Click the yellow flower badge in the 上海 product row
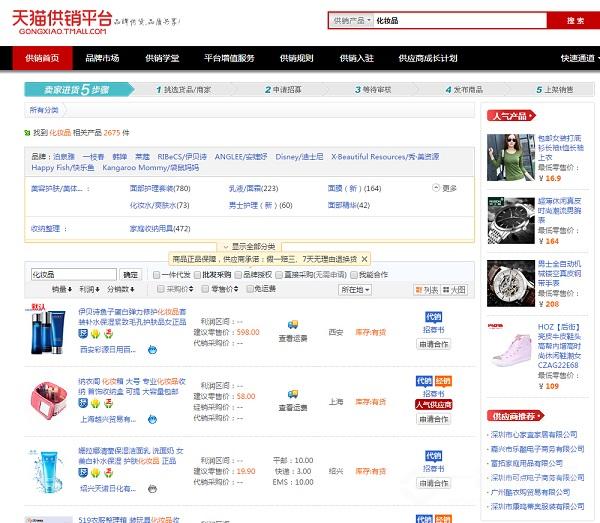The width and height of the screenshot is (600, 523). coord(96,403)
